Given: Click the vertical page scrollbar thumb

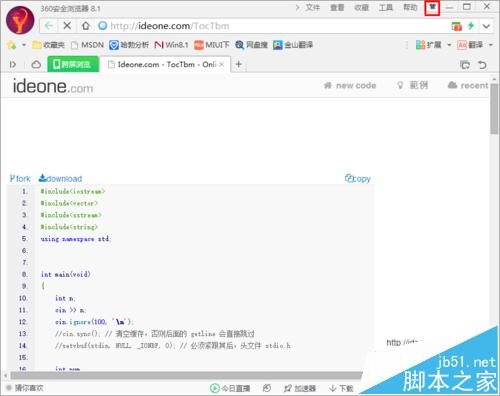Looking at the screenshot, I should click(x=494, y=108).
